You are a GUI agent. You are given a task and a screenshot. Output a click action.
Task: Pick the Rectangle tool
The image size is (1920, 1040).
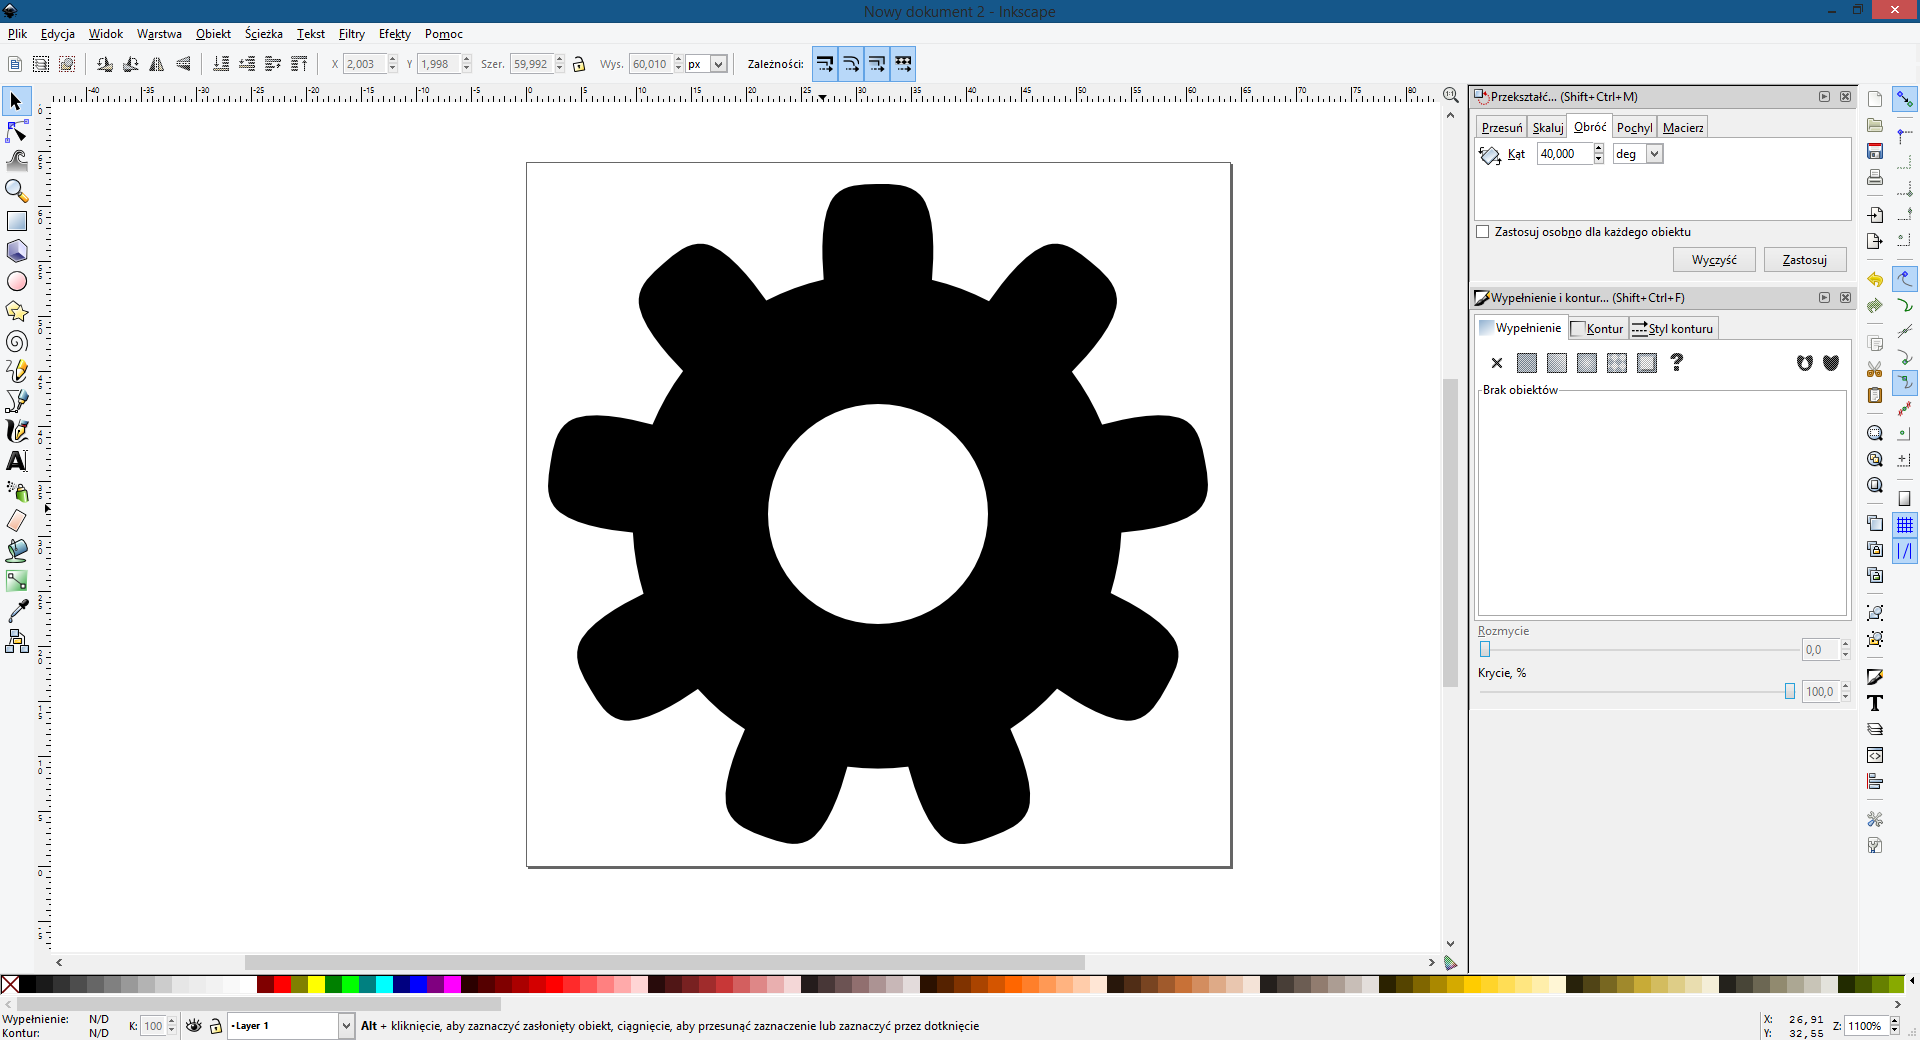[x=17, y=221]
